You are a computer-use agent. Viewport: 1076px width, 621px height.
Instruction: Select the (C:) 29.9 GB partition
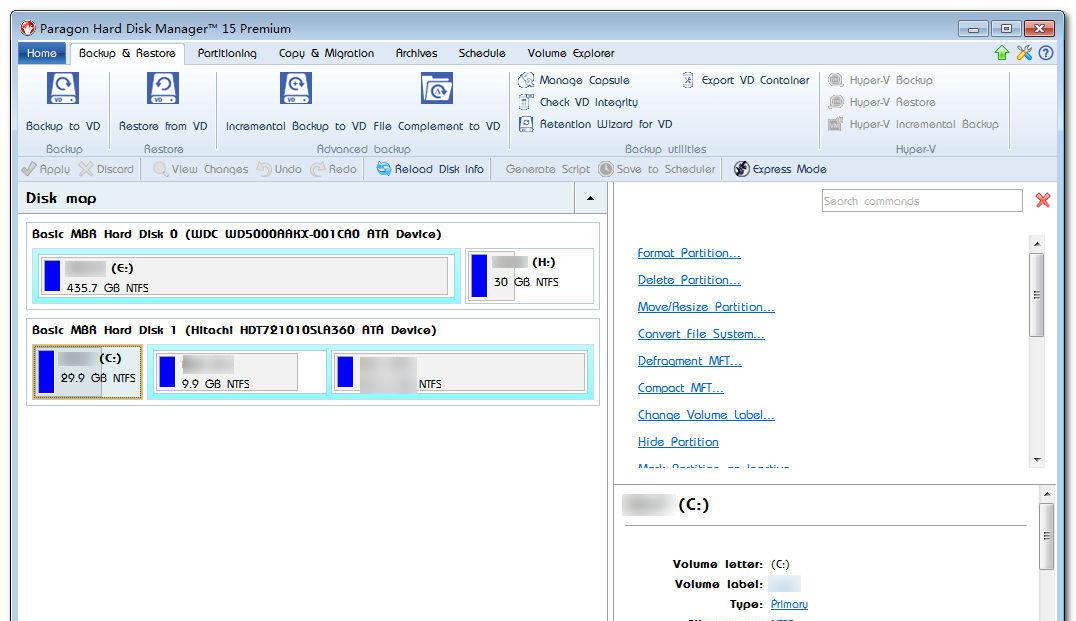88,372
